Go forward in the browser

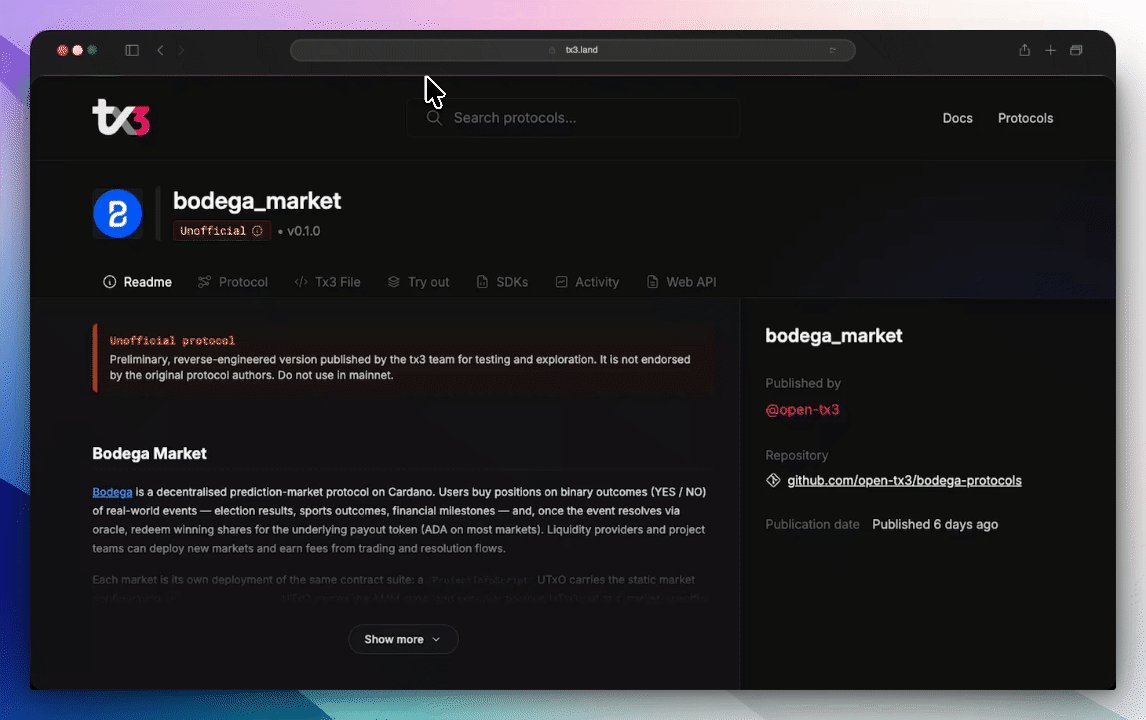pos(181,50)
